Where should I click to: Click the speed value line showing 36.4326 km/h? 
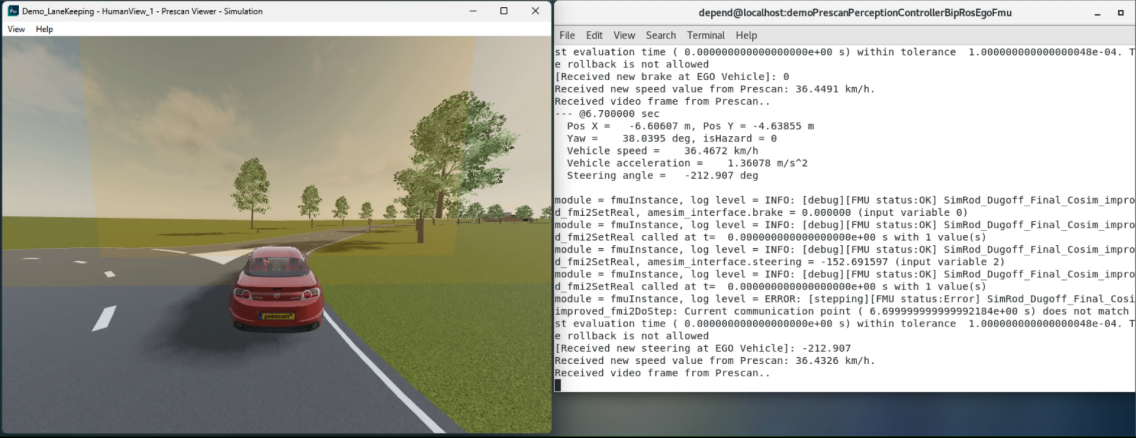coord(714,361)
